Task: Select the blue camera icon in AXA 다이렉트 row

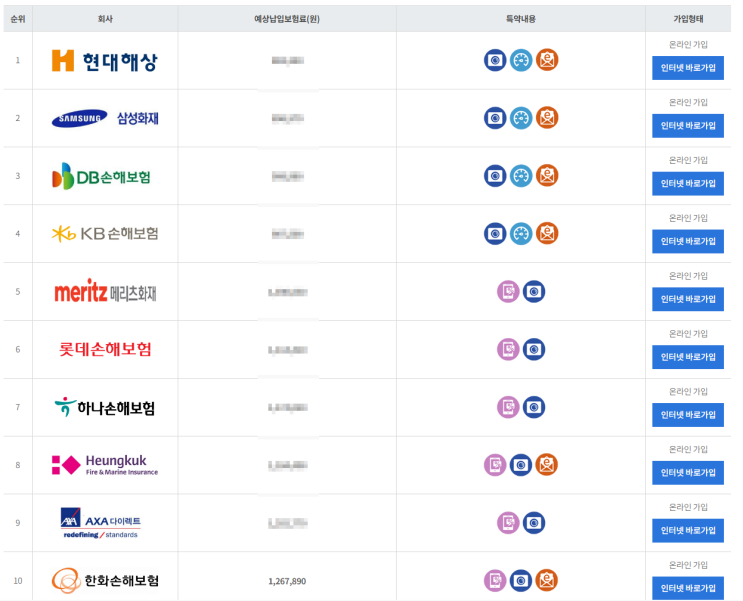Action: click(x=534, y=523)
